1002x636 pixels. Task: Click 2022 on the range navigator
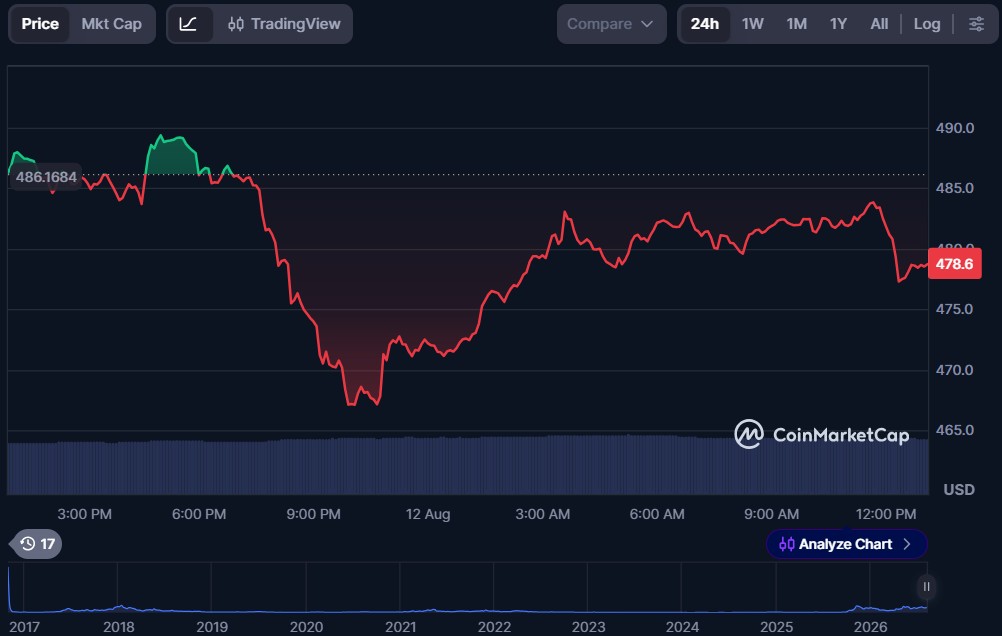[x=494, y=627]
